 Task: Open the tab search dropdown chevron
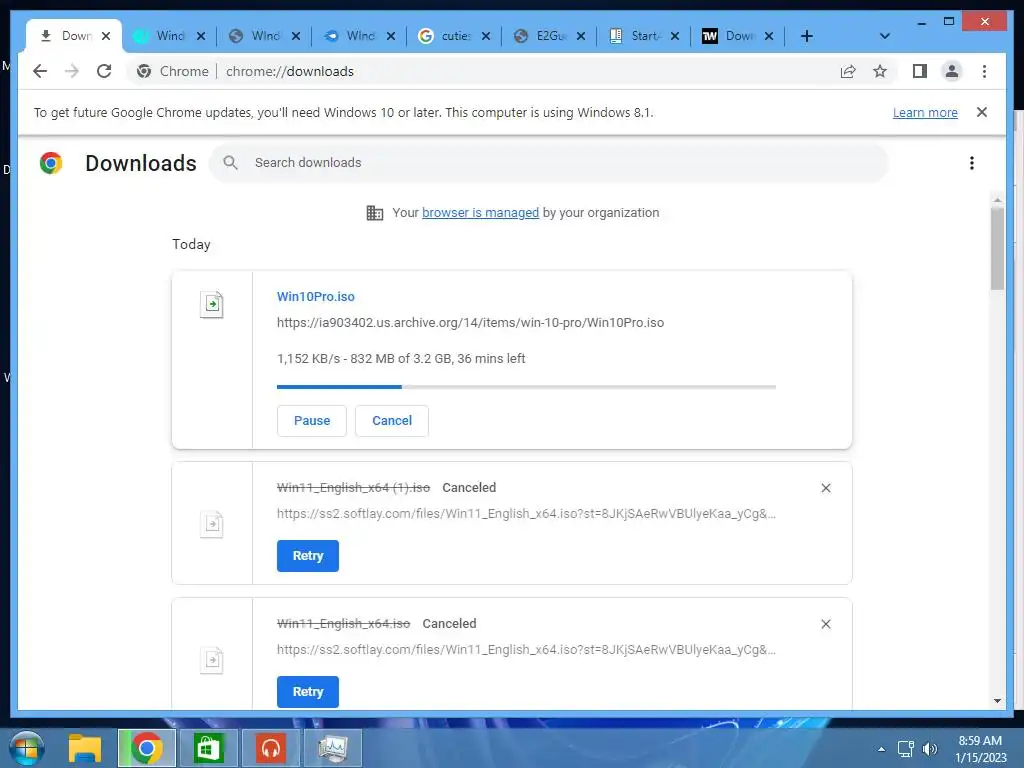coord(884,36)
